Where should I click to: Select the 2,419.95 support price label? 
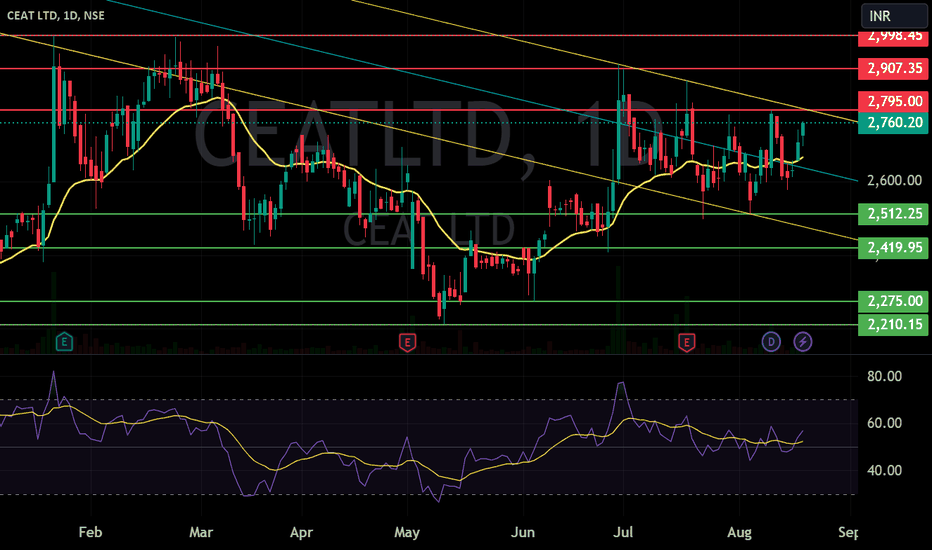893,247
